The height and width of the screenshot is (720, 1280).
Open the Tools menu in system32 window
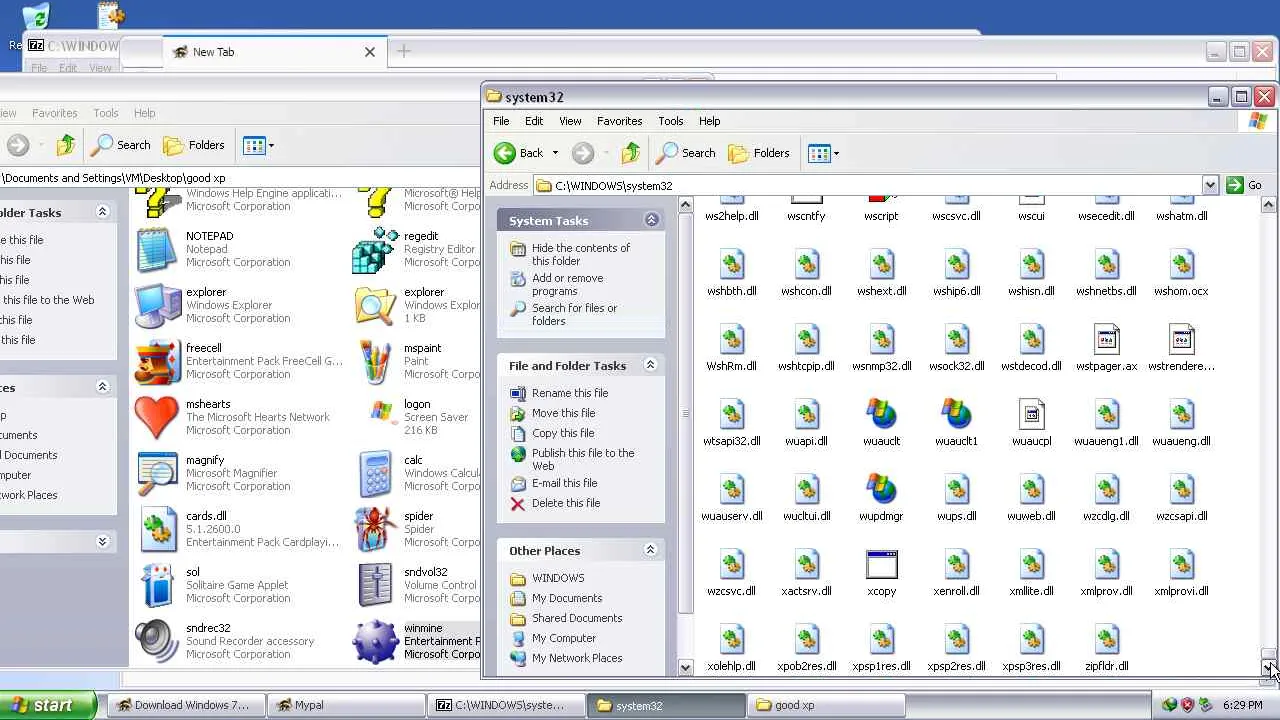coord(670,121)
